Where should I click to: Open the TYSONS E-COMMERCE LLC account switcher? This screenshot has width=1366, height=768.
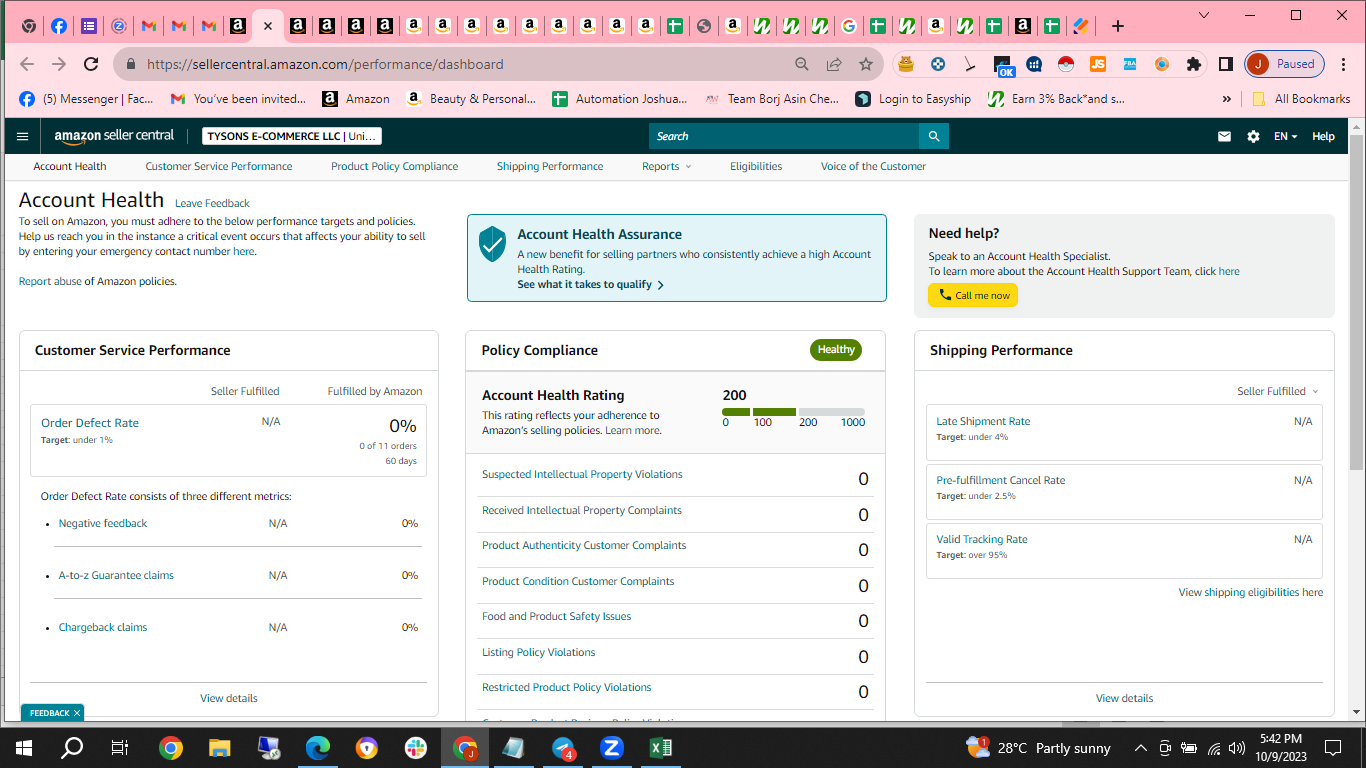tap(292, 136)
